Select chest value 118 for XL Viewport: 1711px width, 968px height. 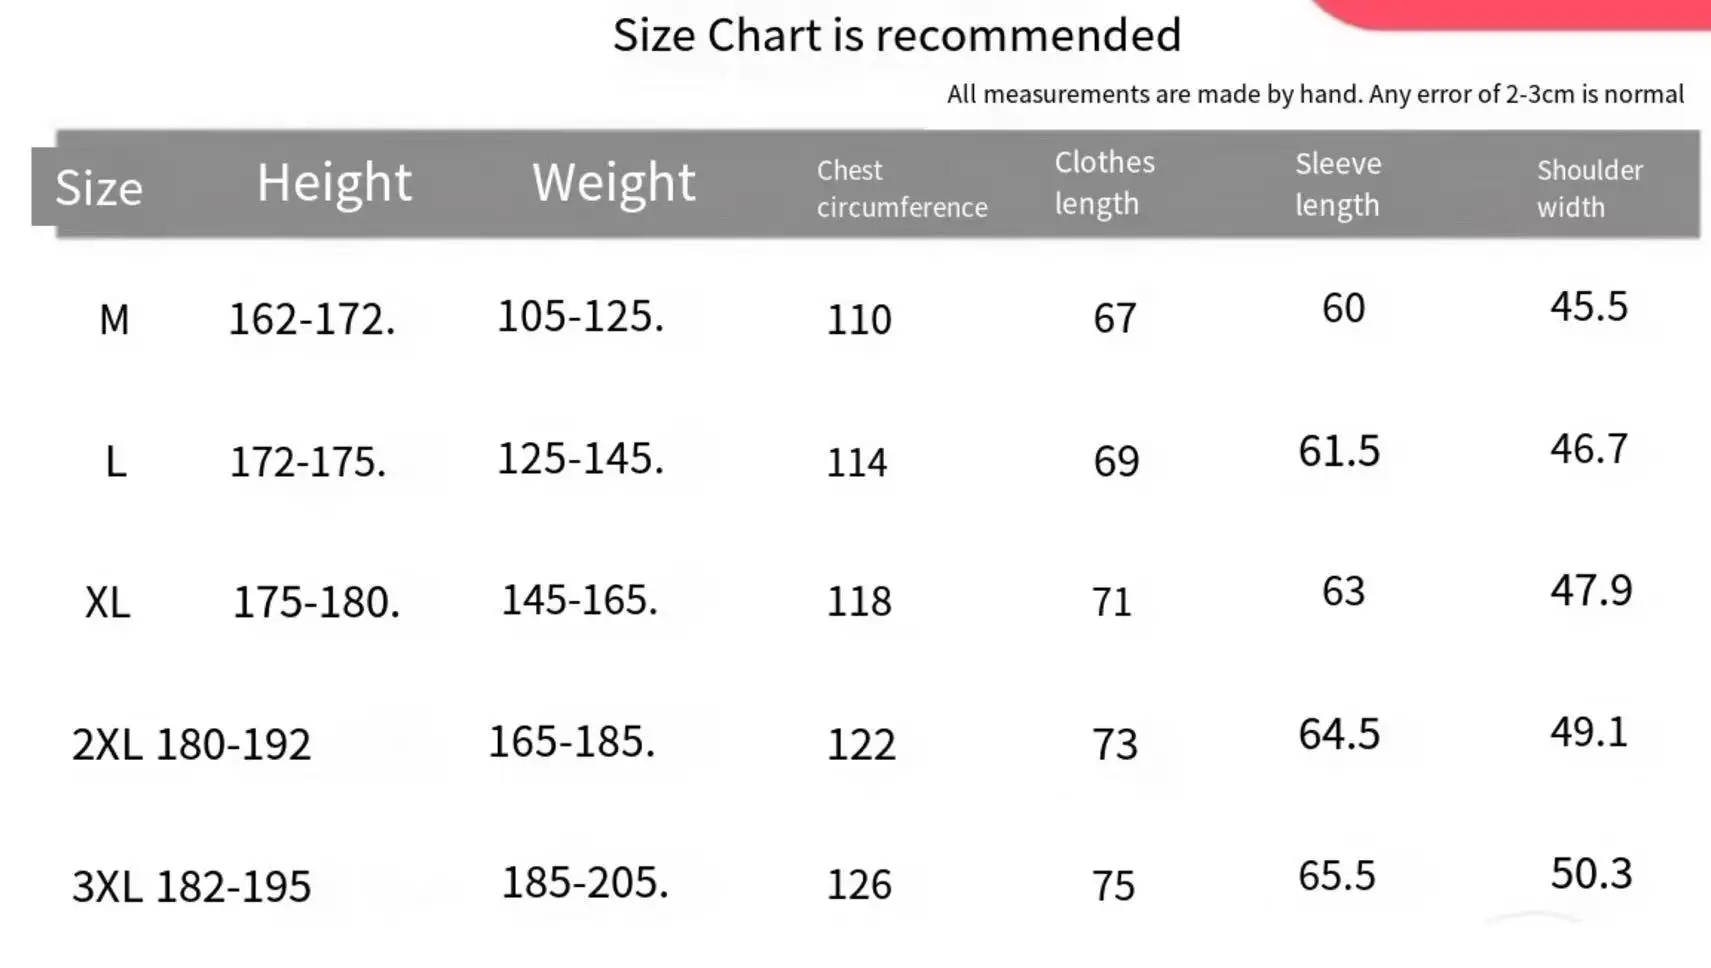pyautogui.click(x=859, y=601)
